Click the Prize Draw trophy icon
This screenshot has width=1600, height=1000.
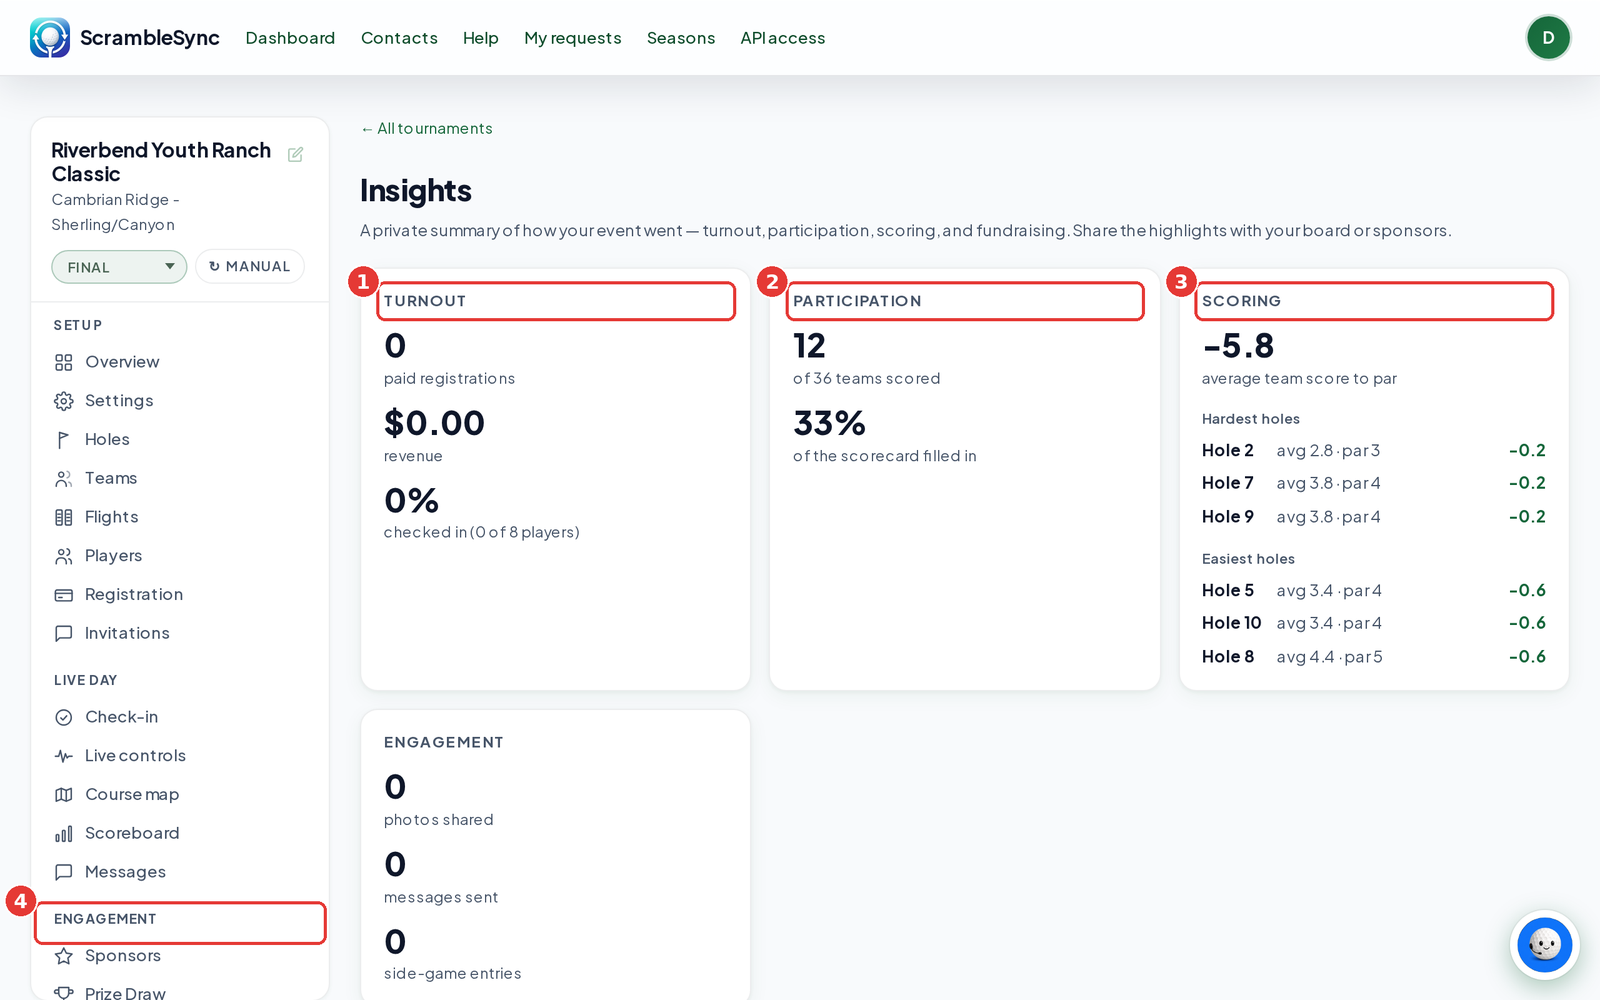(x=64, y=993)
